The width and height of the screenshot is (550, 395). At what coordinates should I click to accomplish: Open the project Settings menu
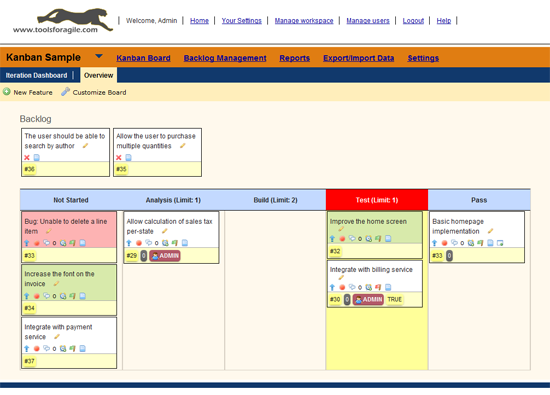(x=423, y=58)
